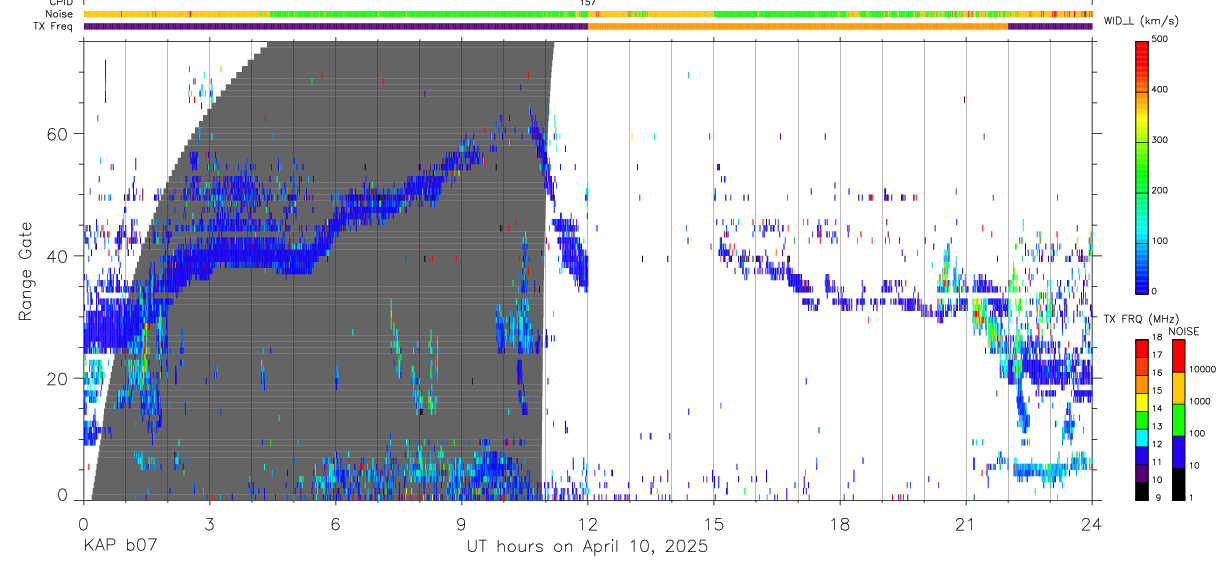Click the 16 MHz tick on TX FRQ scale
The width and height of the screenshot is (1228, 567).
tap(1157, 373)
